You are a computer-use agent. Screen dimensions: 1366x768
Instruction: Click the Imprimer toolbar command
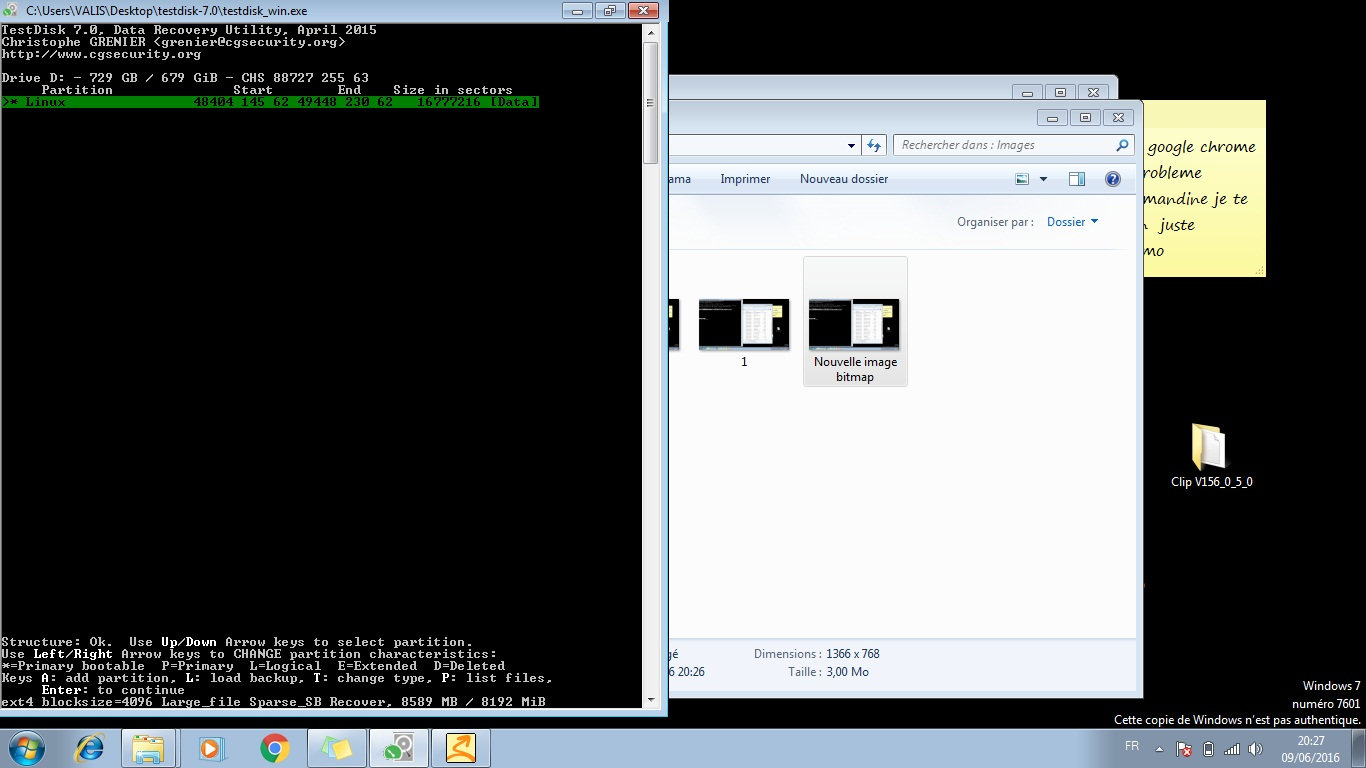pos(745,179)
